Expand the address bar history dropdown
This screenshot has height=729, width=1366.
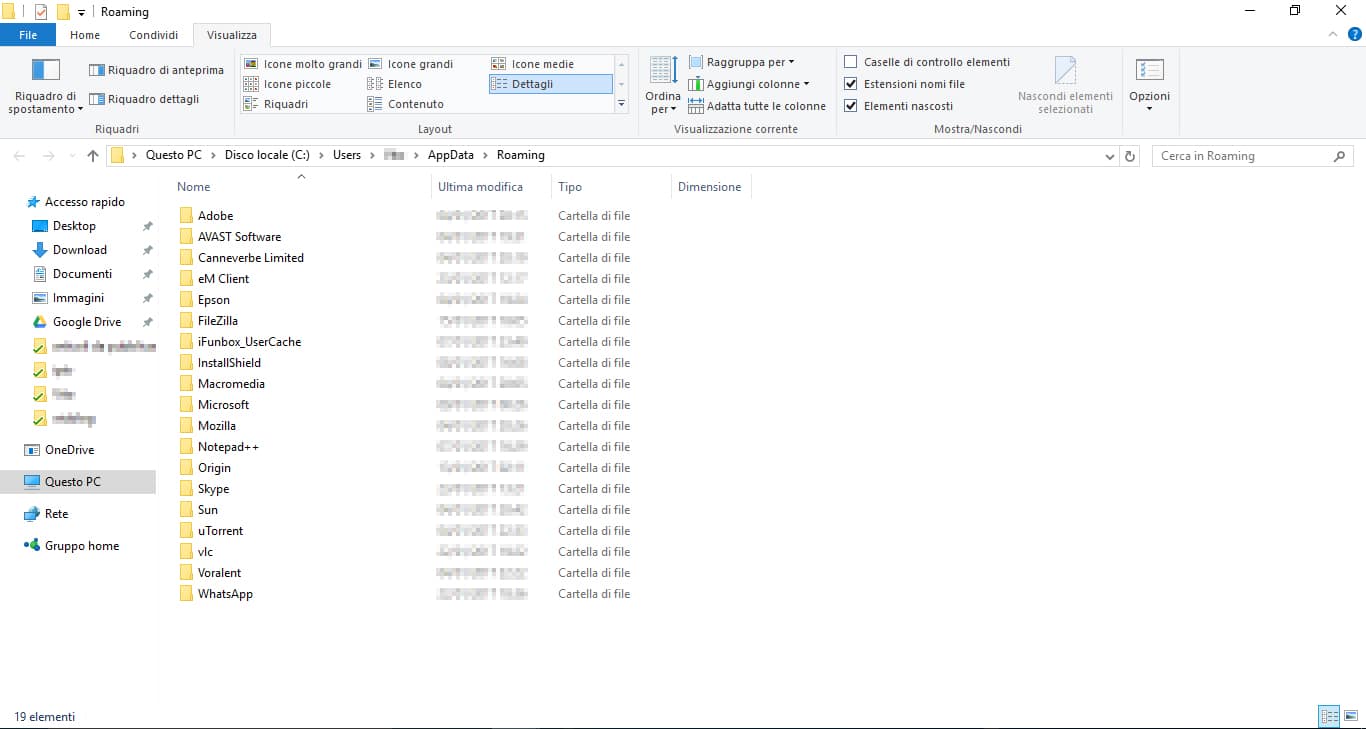point(1109,155)
